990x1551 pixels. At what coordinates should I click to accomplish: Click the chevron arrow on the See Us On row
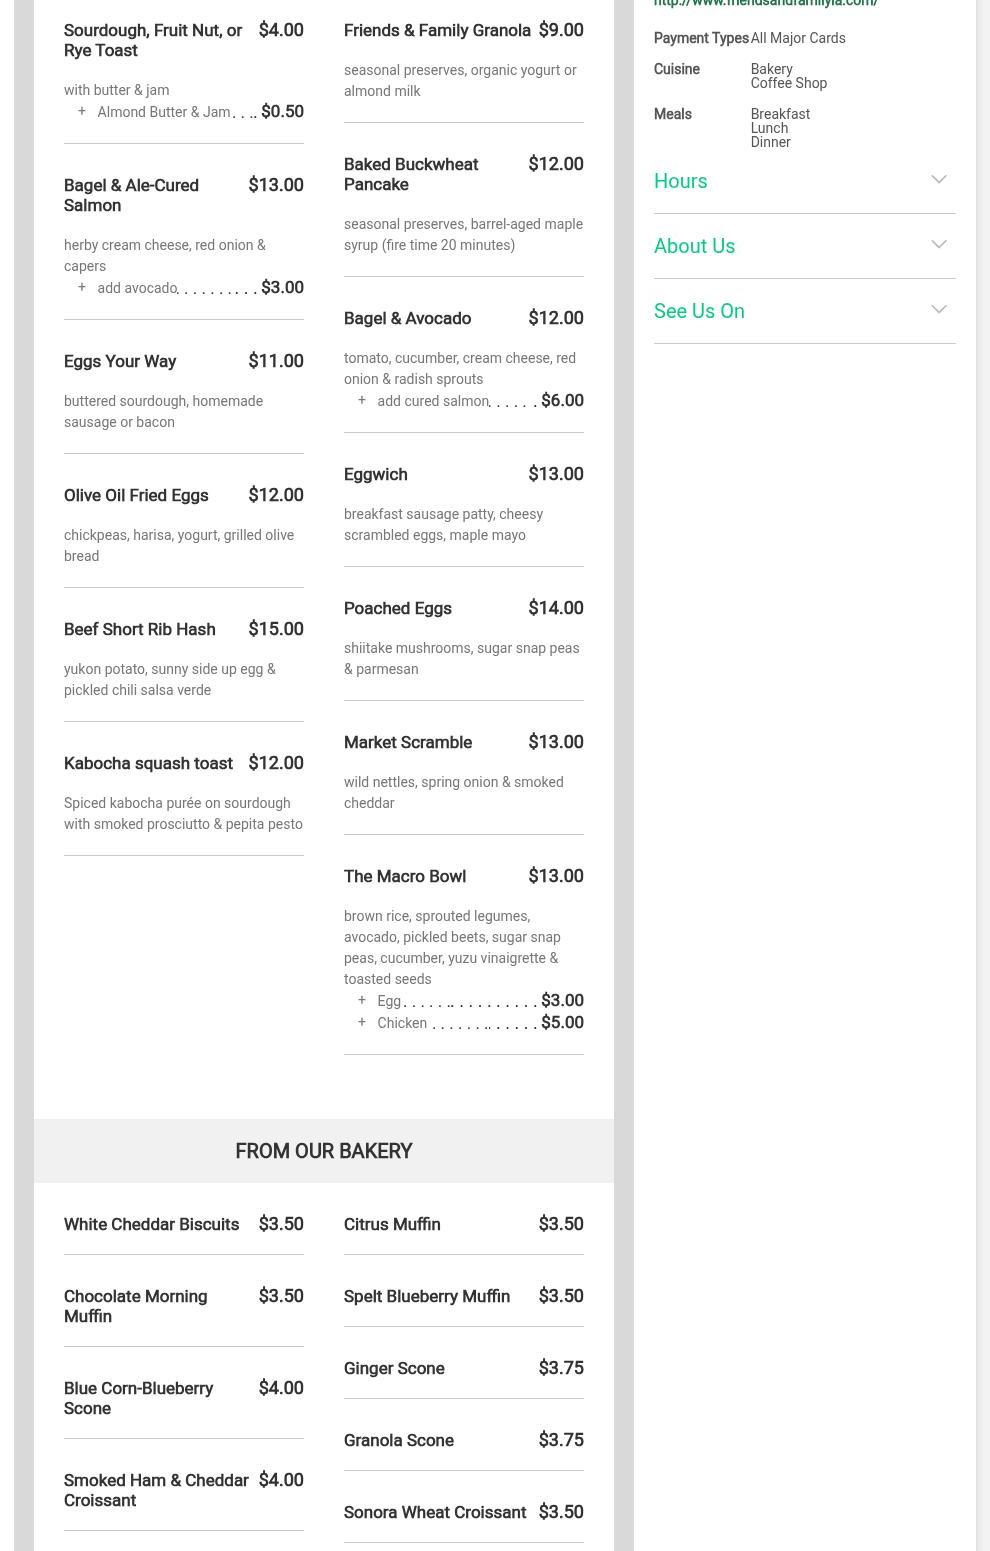pos(938,310)
